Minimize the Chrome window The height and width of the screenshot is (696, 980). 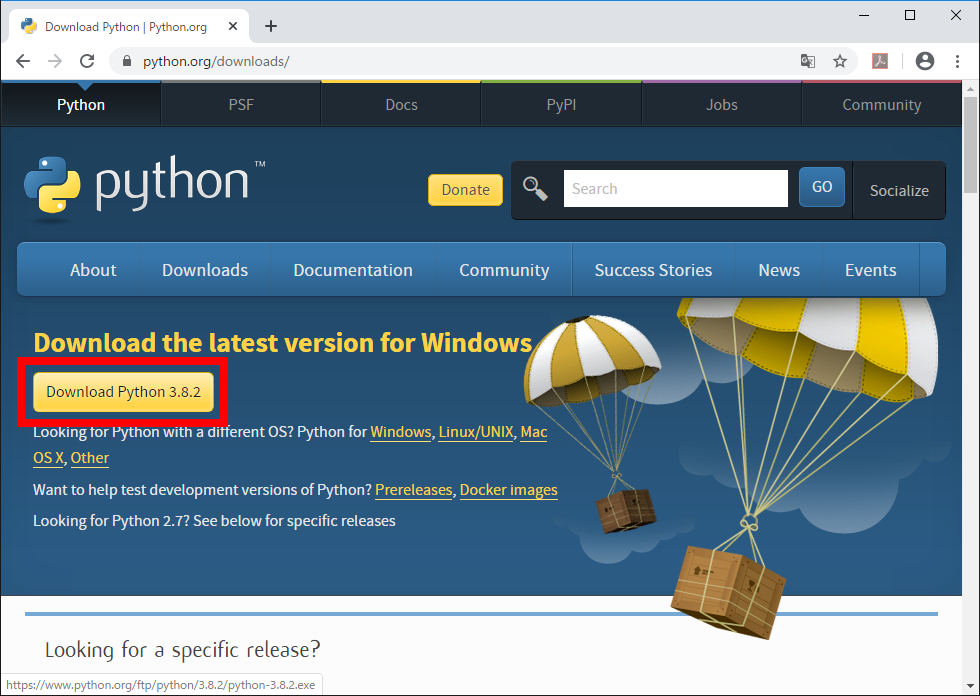(x=864, y=15)
